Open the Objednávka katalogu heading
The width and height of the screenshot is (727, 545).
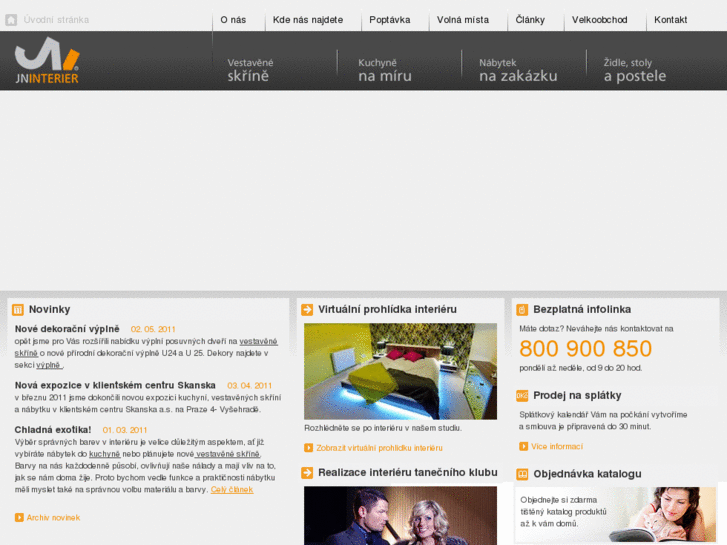pos(587,474)
